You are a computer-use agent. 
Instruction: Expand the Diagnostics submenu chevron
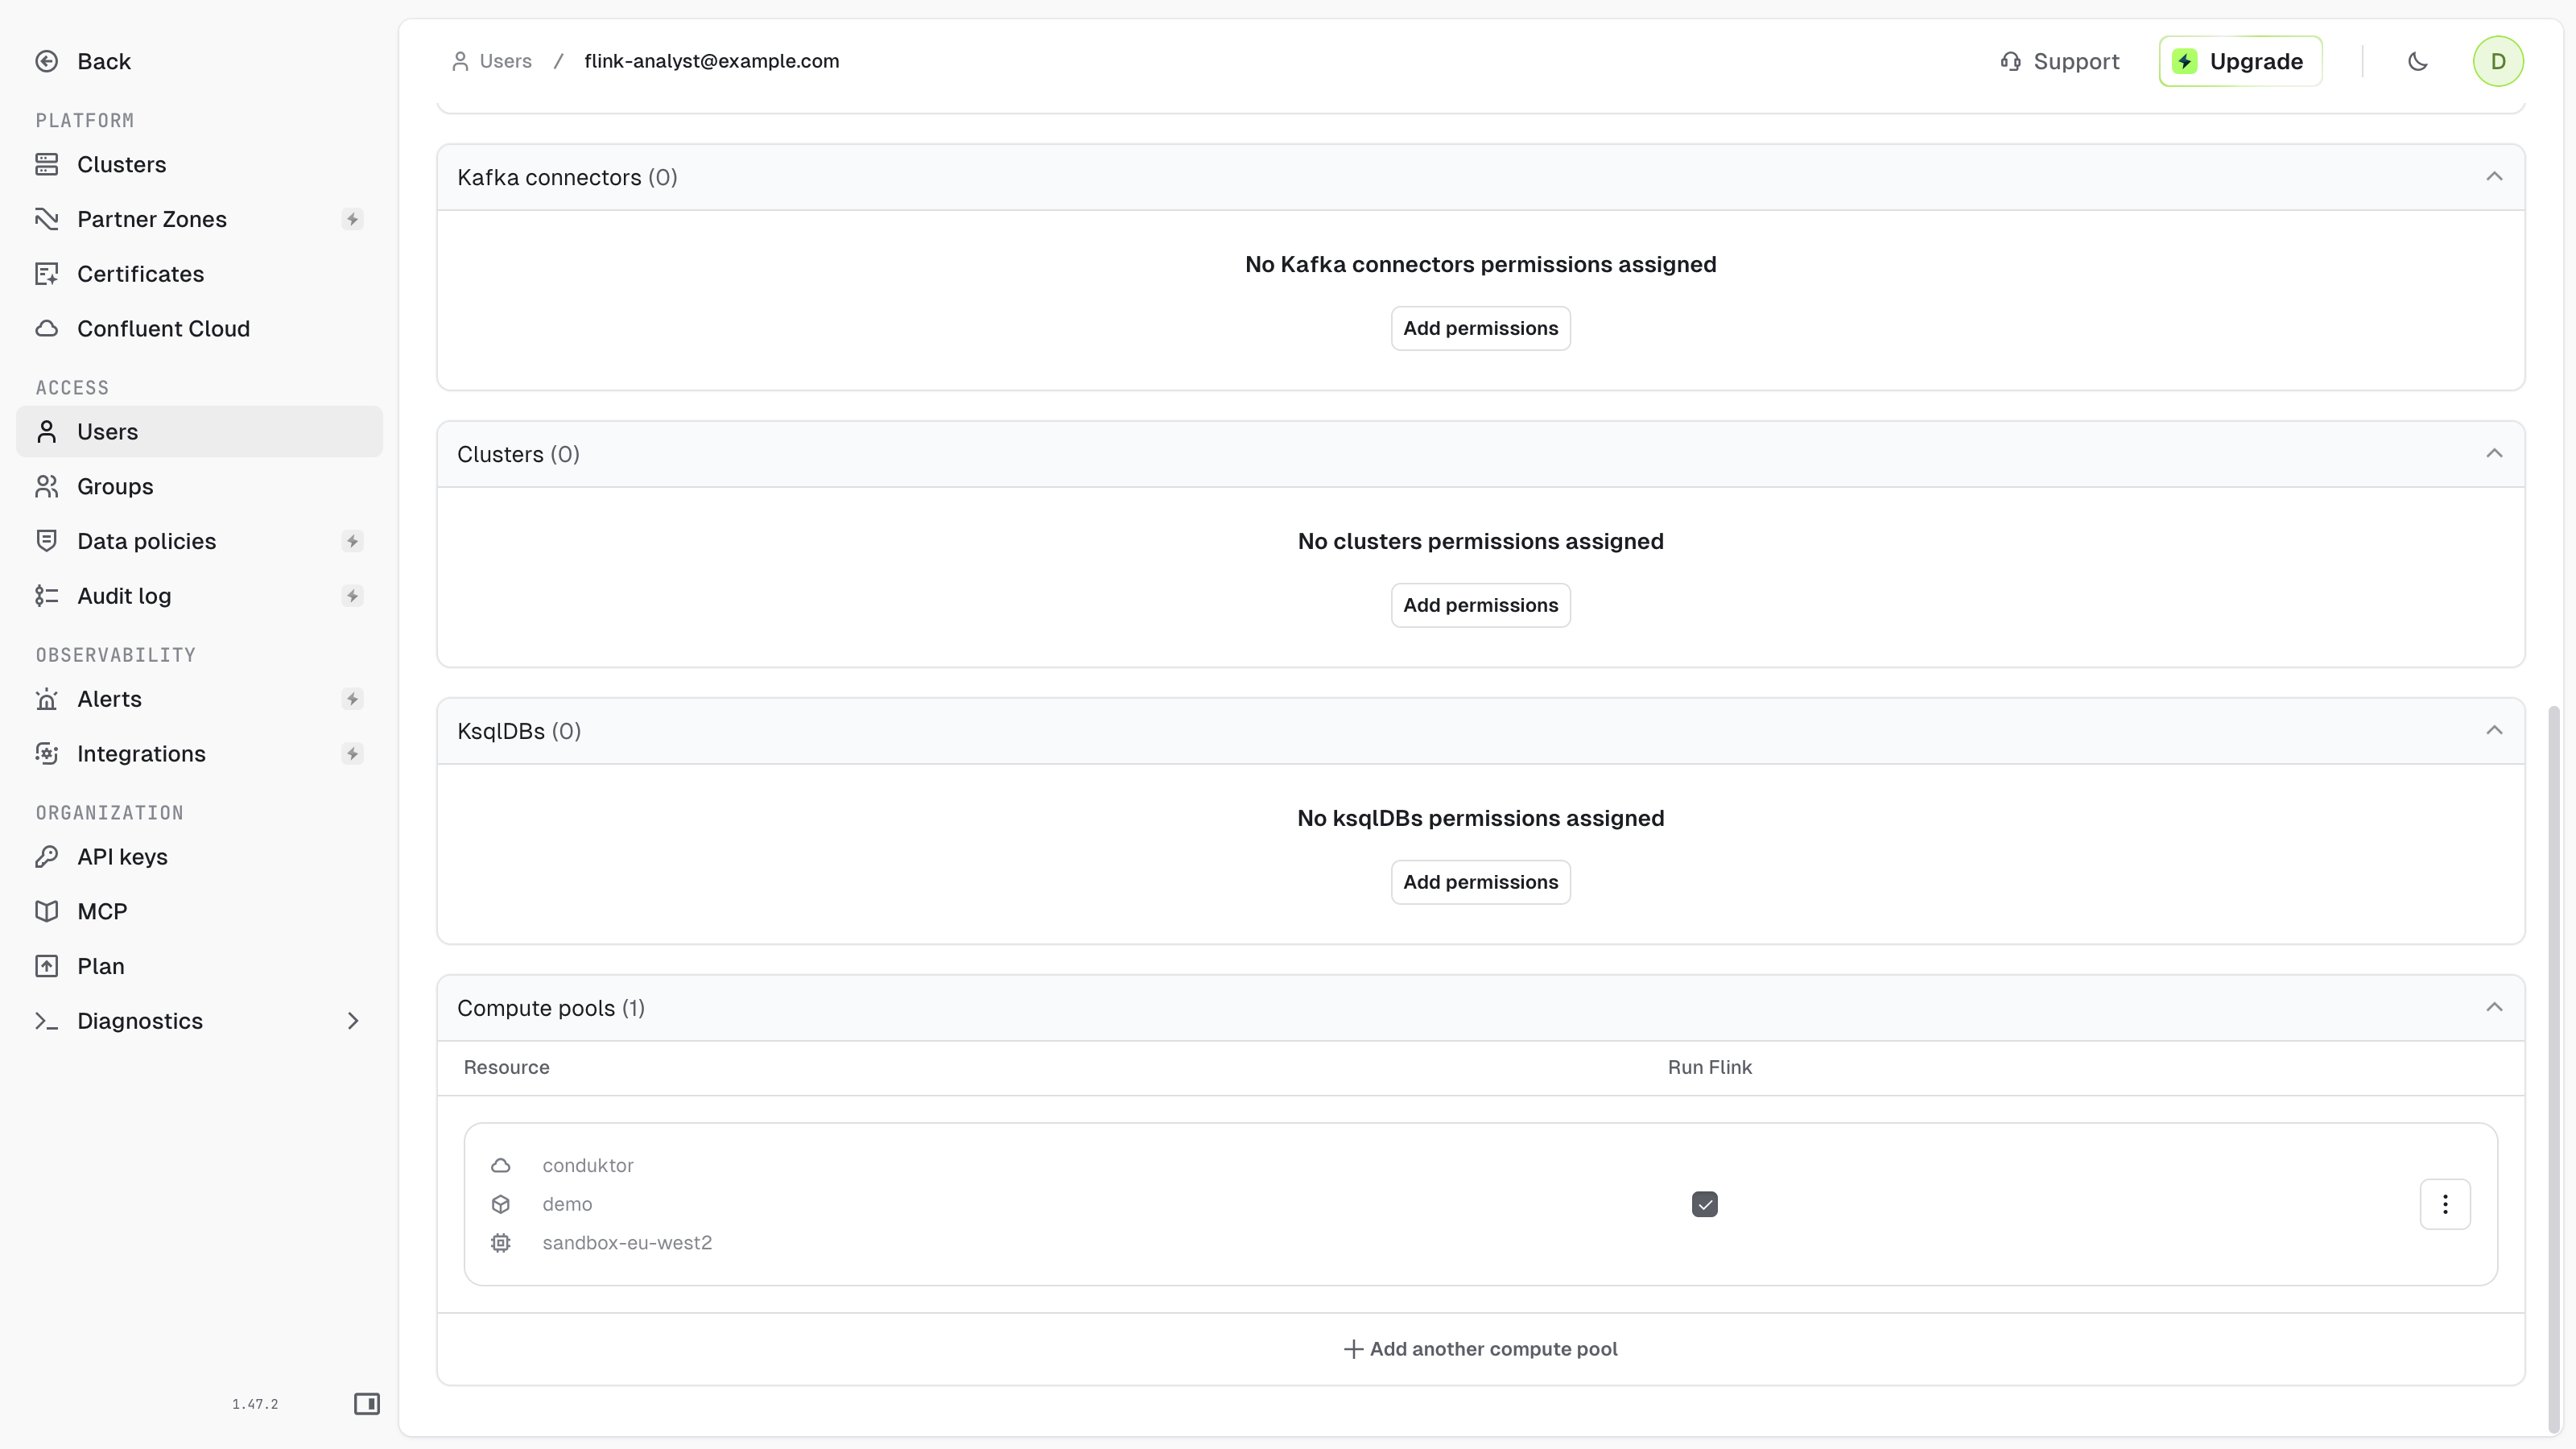click(x=353, y=1021)
